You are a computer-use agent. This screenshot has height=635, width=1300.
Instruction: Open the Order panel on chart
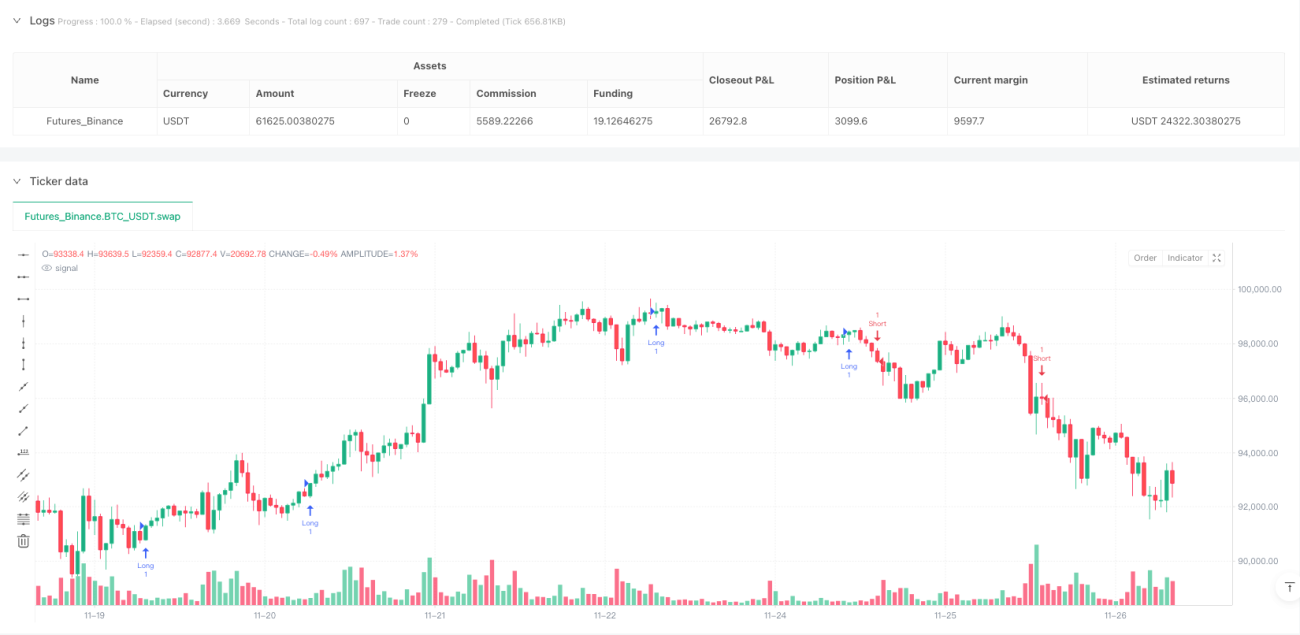tap(1145, 258)
